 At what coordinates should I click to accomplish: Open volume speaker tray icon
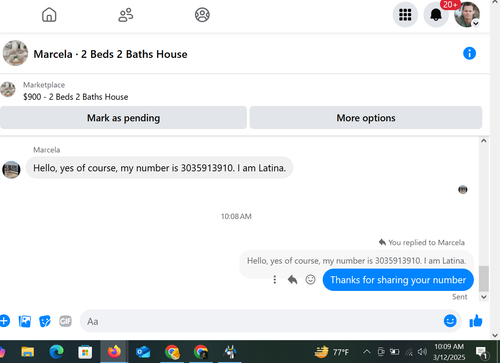click(x=422, y=352)
